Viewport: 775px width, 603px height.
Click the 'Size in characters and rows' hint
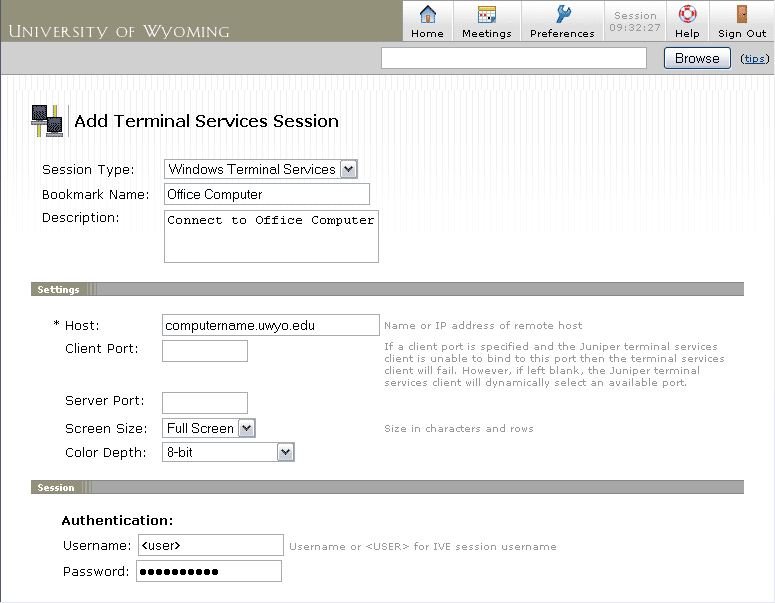459,429
